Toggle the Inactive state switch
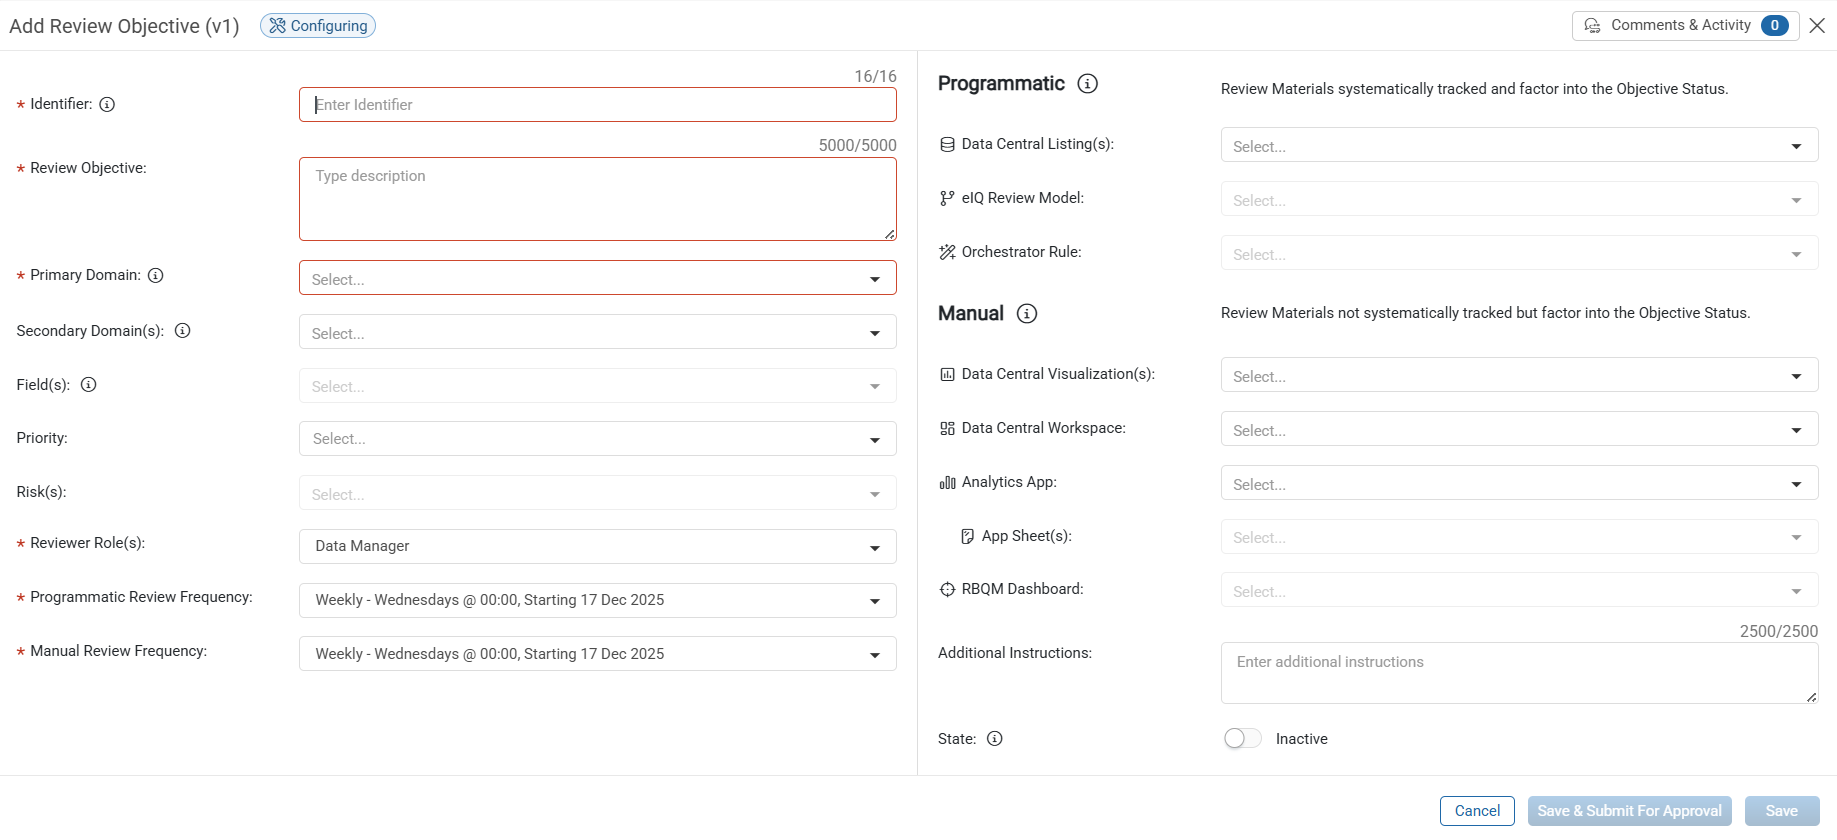The image size is (1837, 840). tap(1243, 739)
